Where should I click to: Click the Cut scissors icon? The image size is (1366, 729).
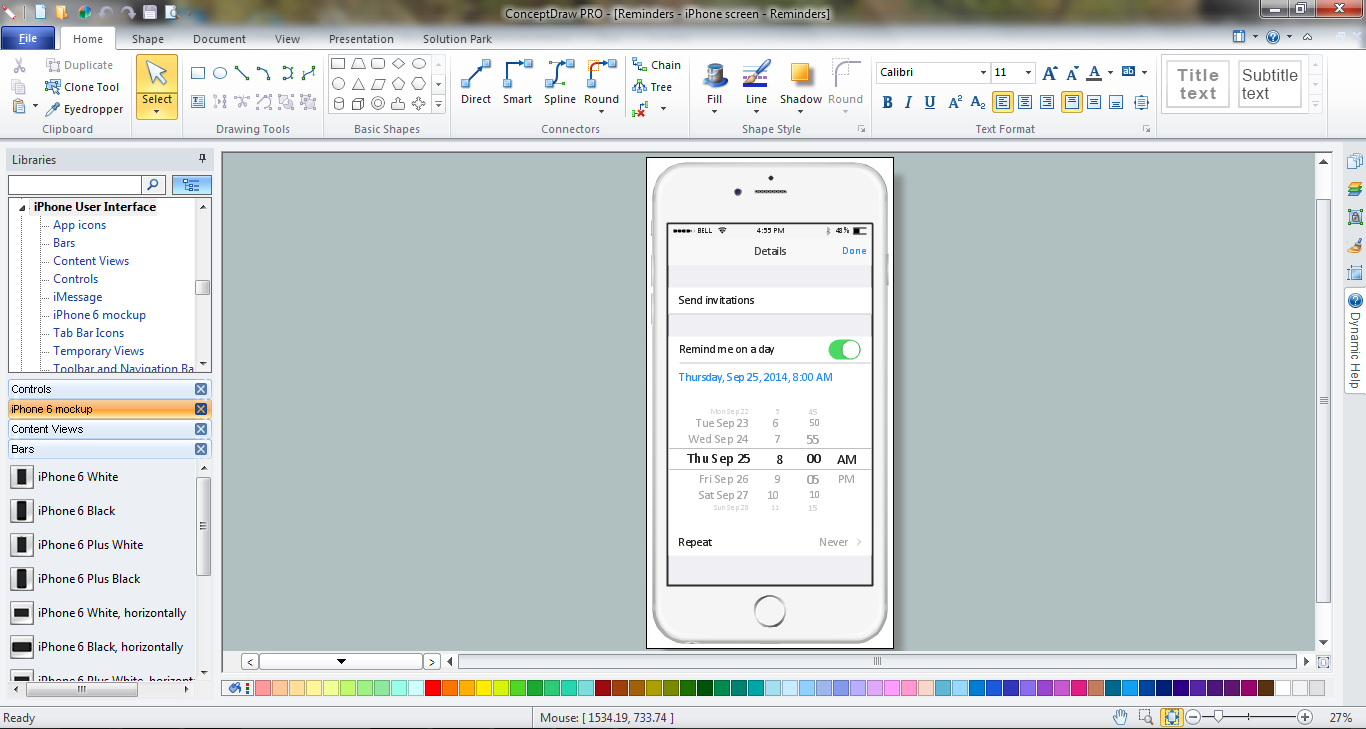click(19, 66)
